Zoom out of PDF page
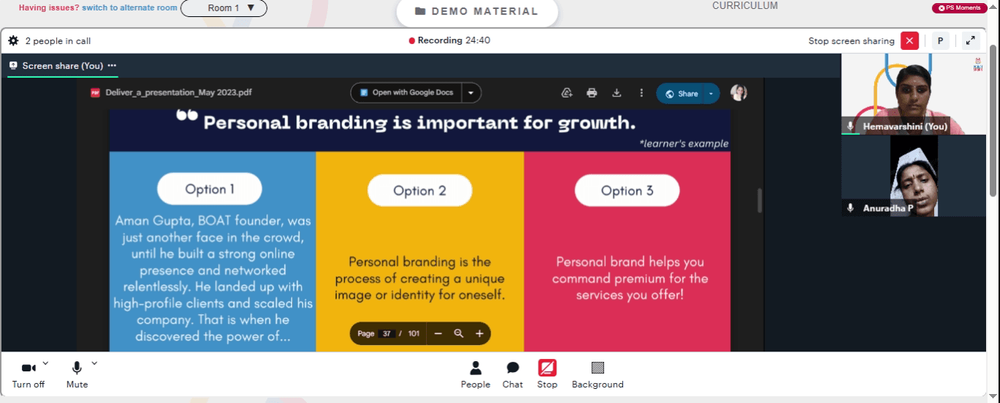This screenshot has width=1000, height=403. click(438, 333)
